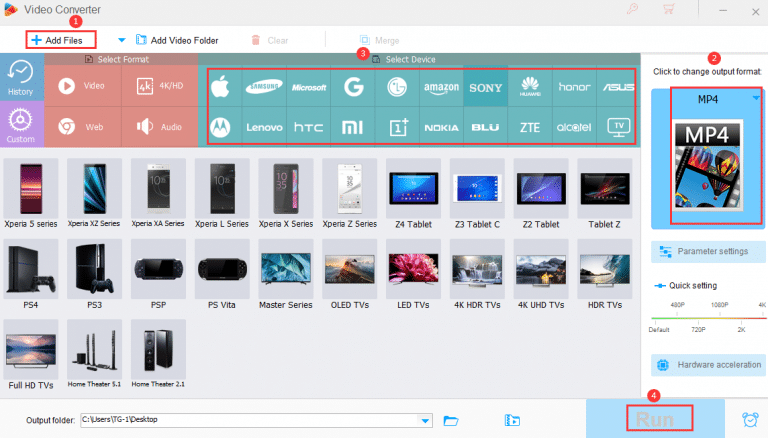
Task: Pick the Motorola device logo
Action: (x=222, y=127)
